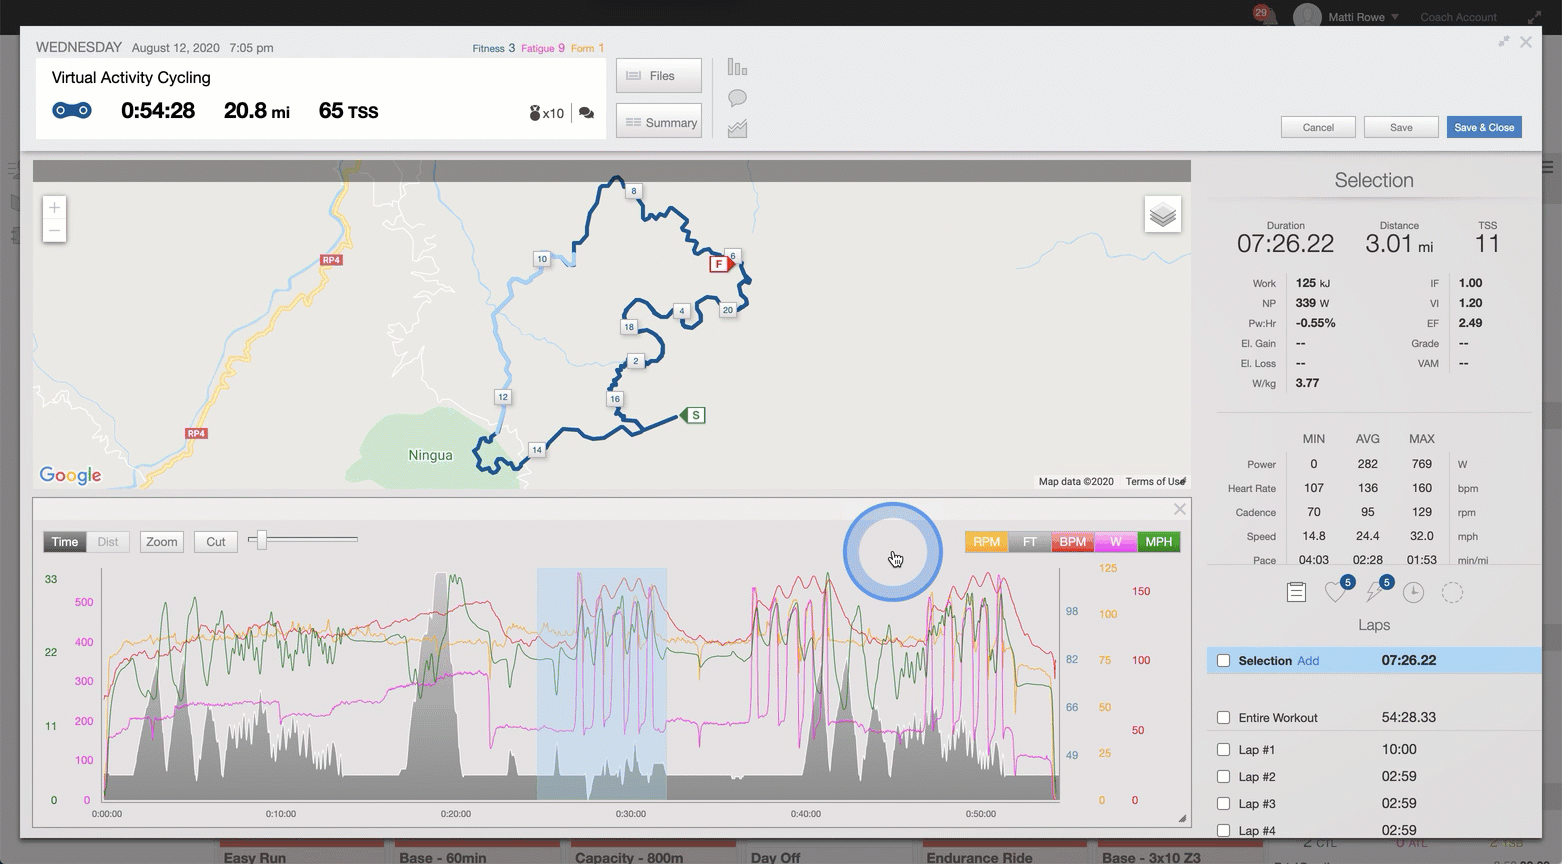Tick the Lap #1 checkbox
This screenshot has width=1562, height=864.
pos(1223,750)
